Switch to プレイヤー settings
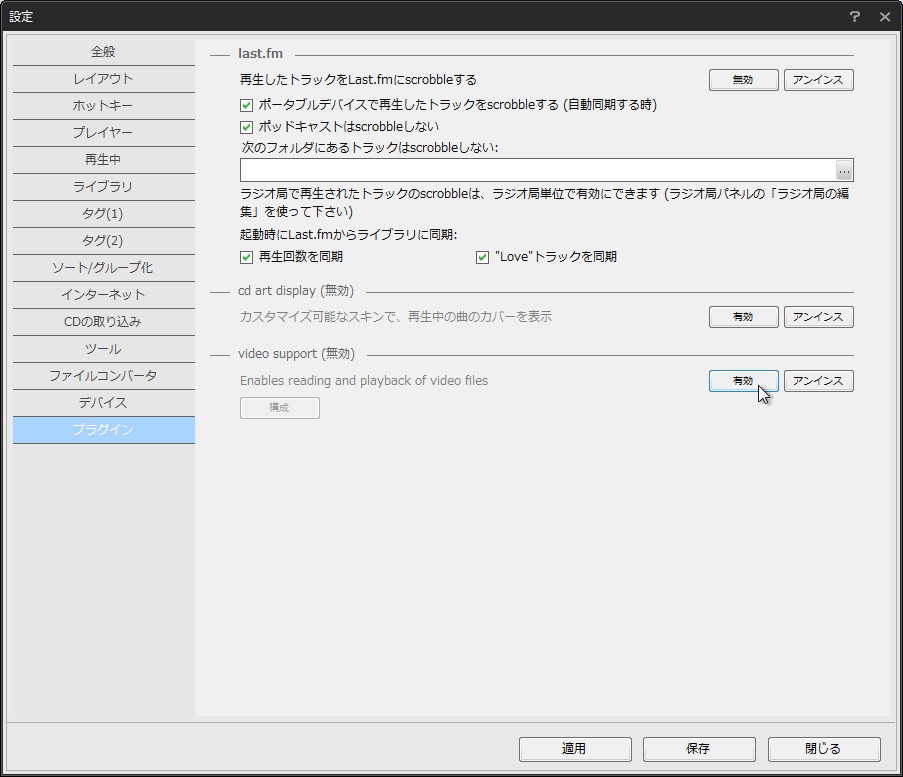The height and width of the screenshot is (777, 903). tap(103, 132)
